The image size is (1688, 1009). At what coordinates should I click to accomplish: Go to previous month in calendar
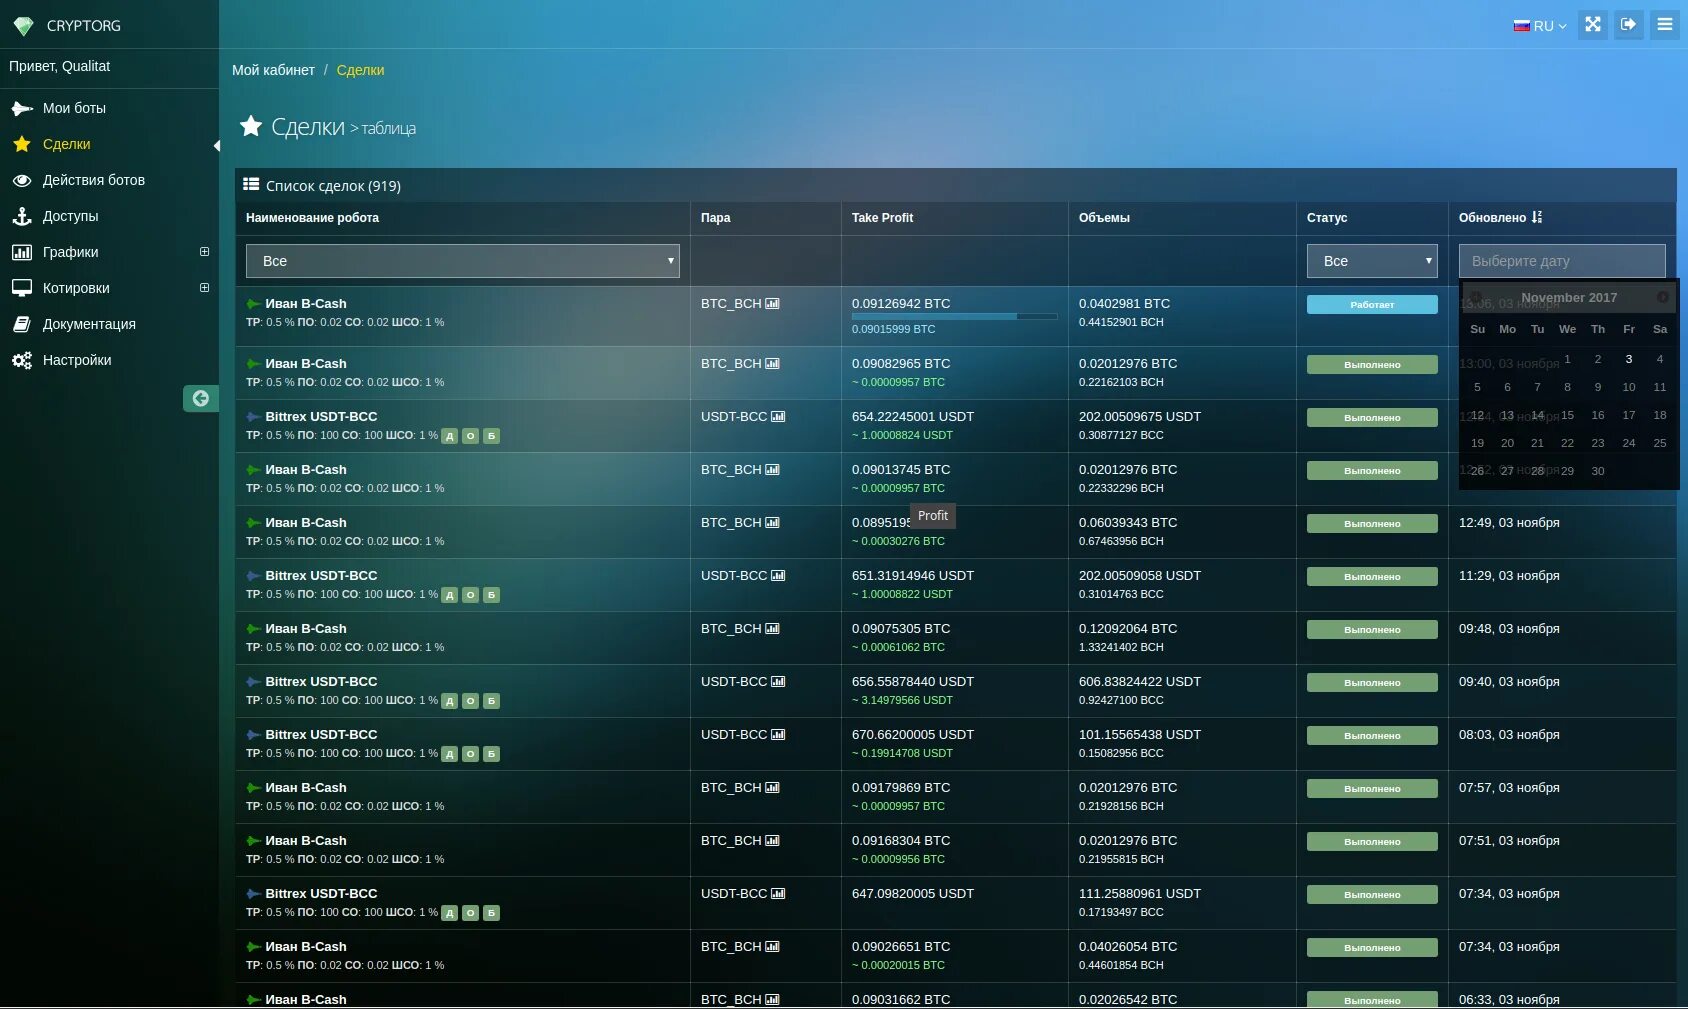[x=1475, y=297]
